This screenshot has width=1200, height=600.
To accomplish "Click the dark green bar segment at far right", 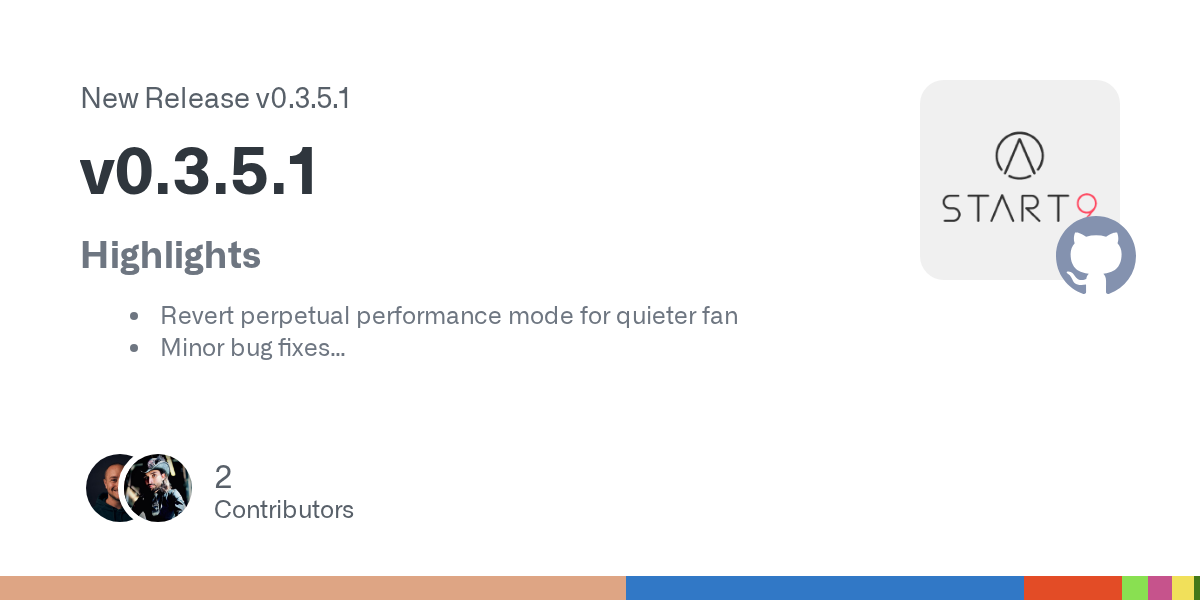I will 1197,588.
